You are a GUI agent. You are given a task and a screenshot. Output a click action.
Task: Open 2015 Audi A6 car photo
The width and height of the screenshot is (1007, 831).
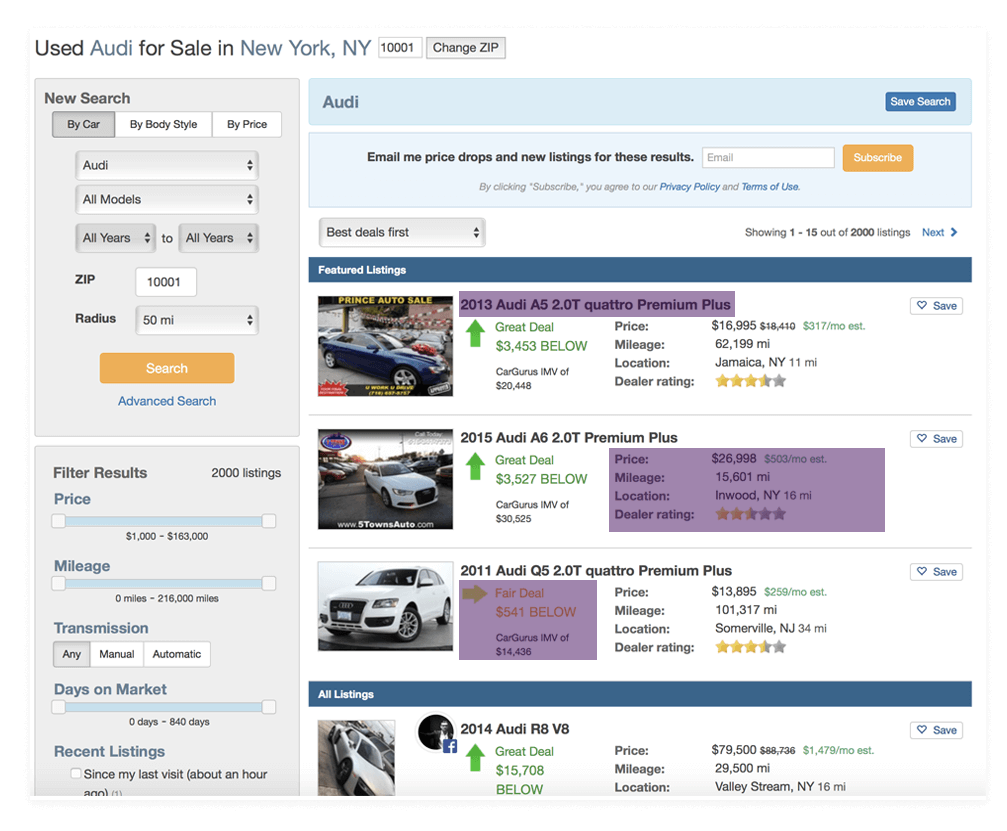coord(385,479)
